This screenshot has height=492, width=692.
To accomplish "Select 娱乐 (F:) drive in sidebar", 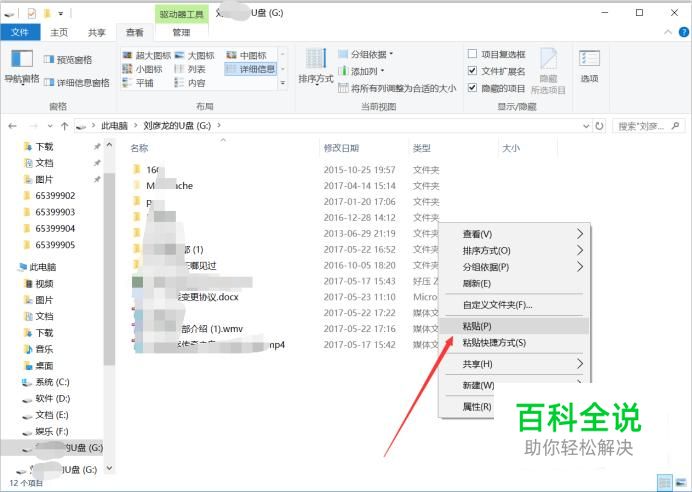I will 46,432.
